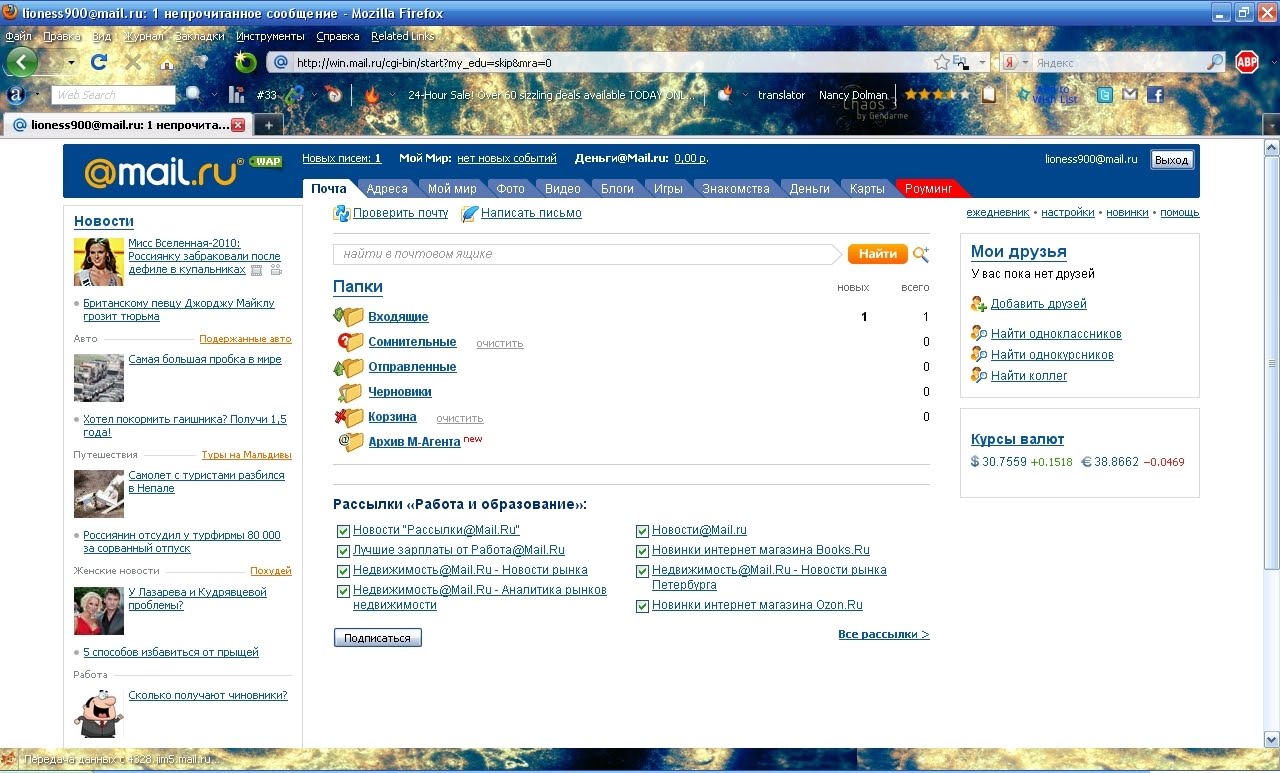Click the Web Search toolbar input

114,95
